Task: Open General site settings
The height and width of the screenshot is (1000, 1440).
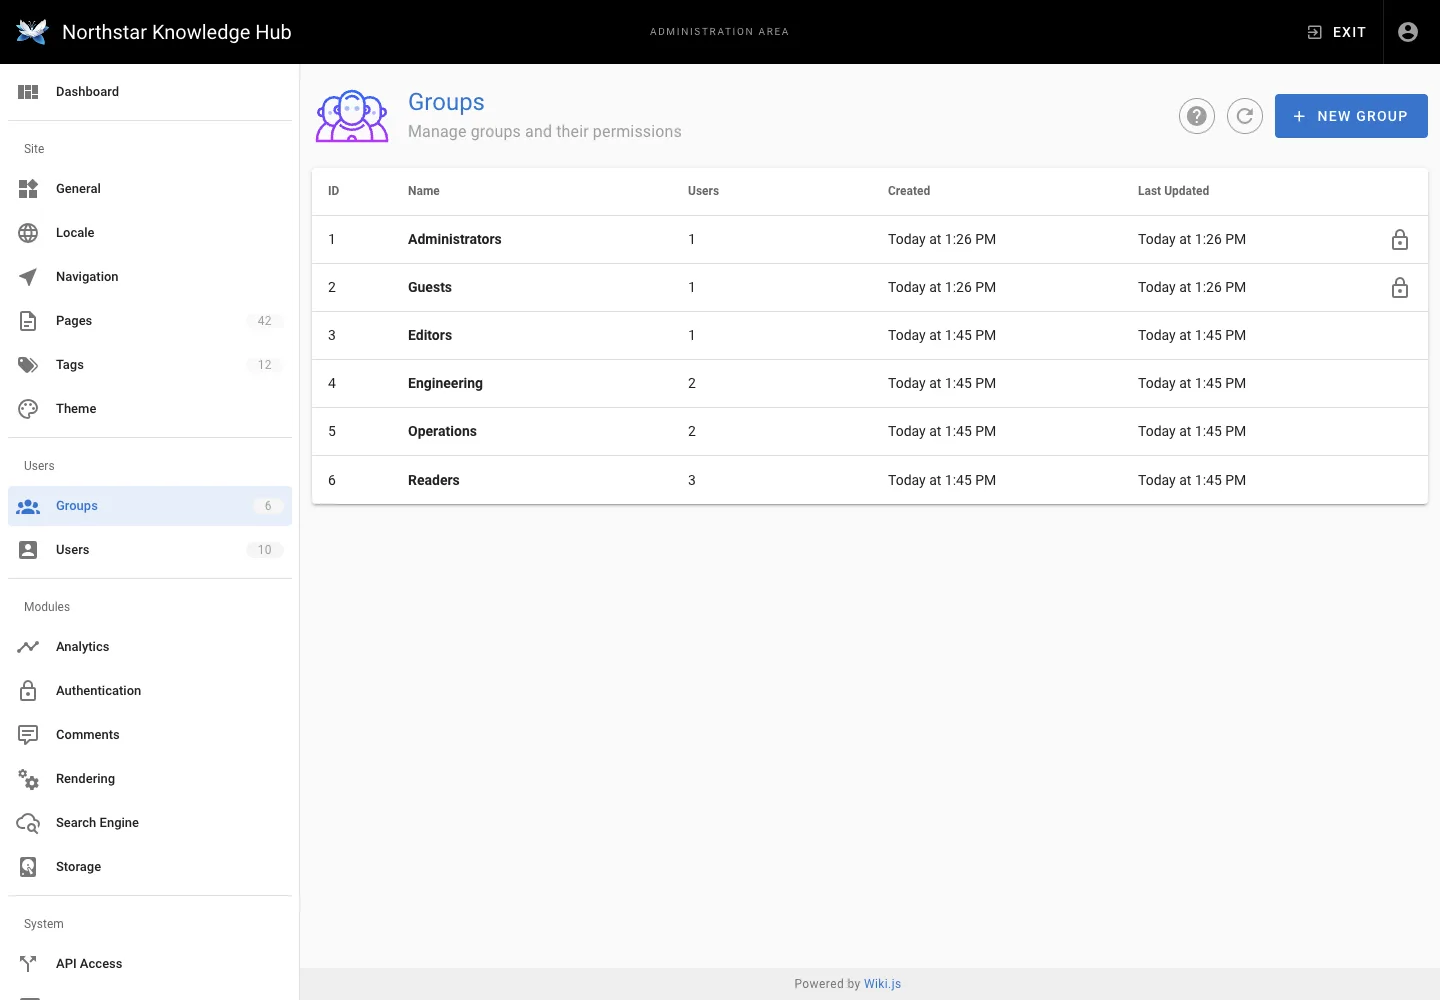Action: [150, 189]
